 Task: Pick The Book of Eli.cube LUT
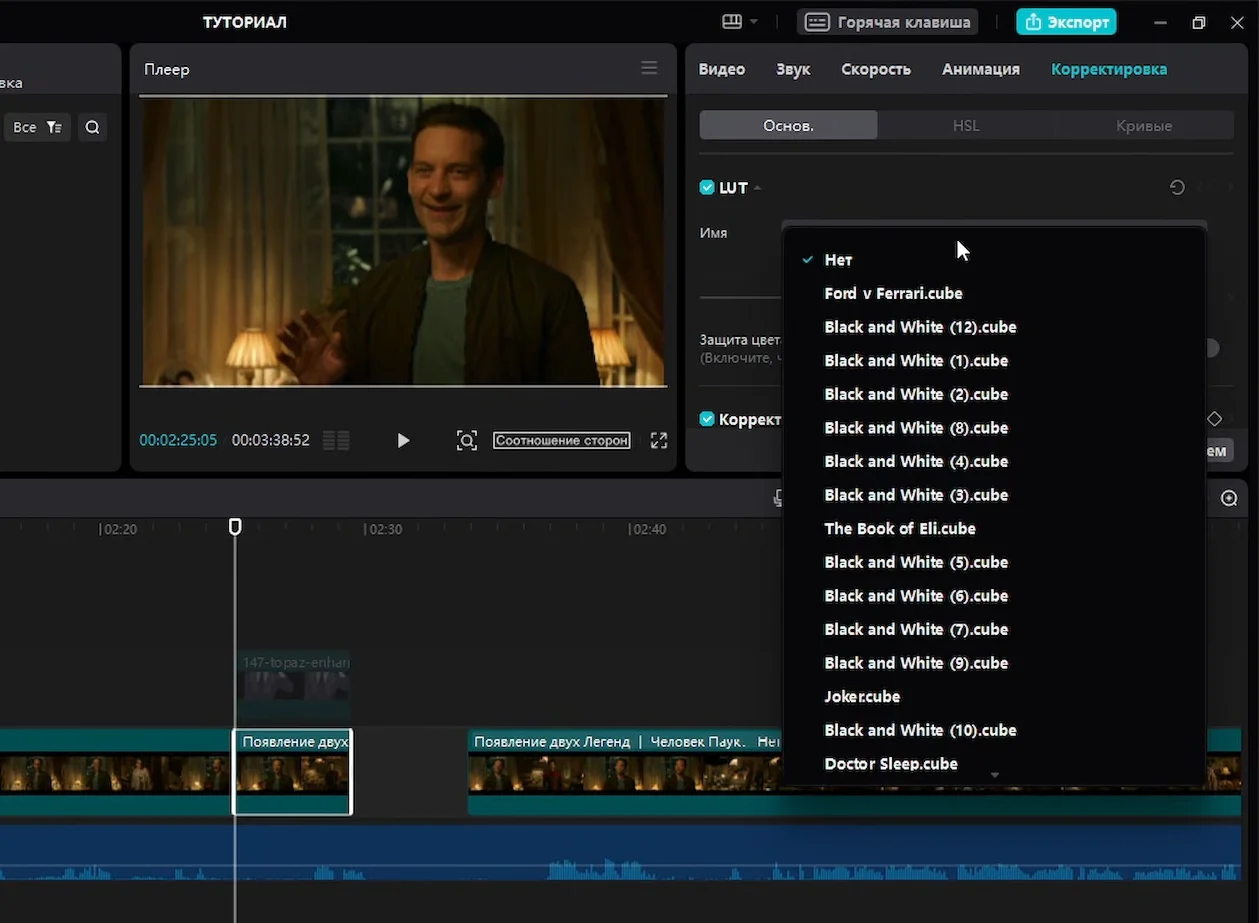(899, 528)
